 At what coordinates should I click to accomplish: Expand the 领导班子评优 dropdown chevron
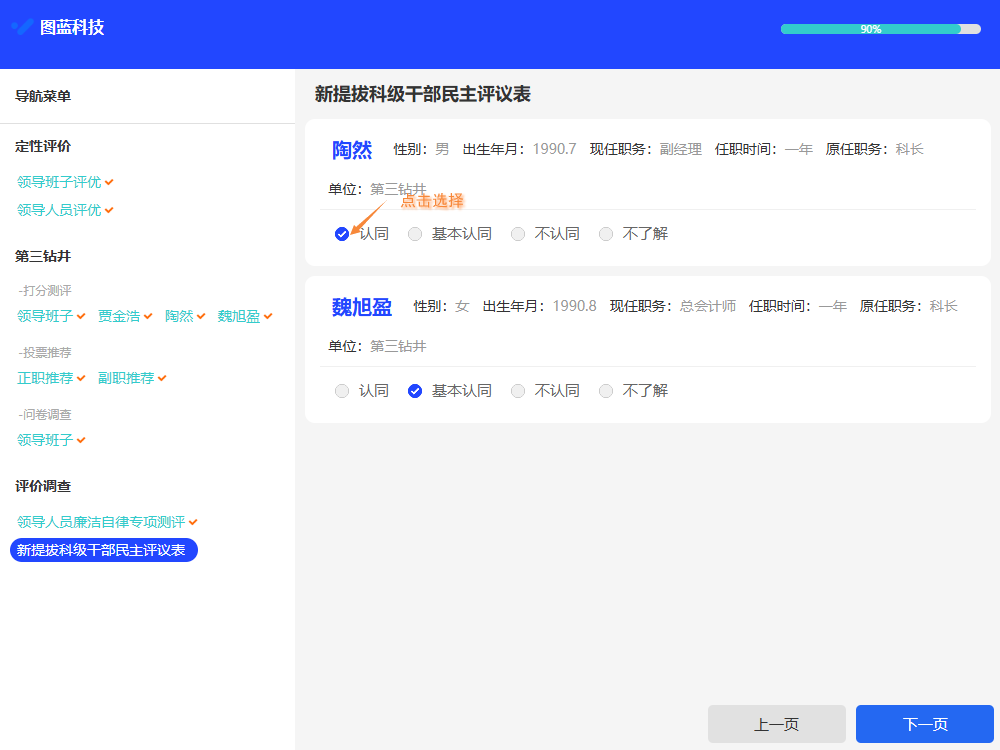coord(108,181)
